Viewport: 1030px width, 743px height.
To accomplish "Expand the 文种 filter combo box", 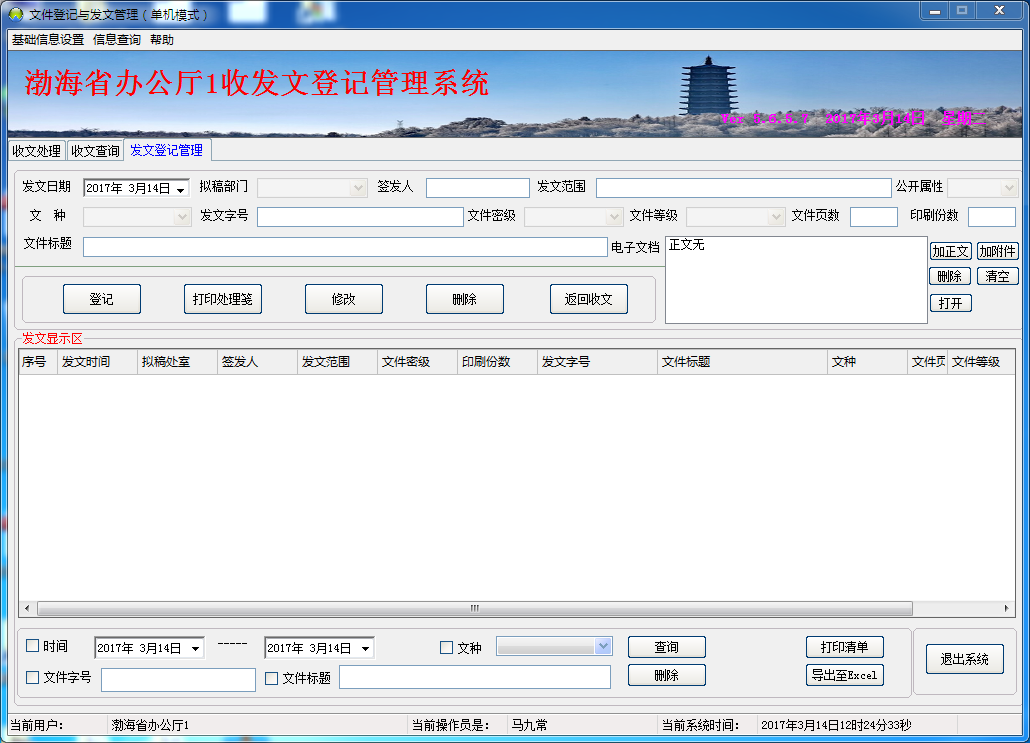I will coord(604,646).
